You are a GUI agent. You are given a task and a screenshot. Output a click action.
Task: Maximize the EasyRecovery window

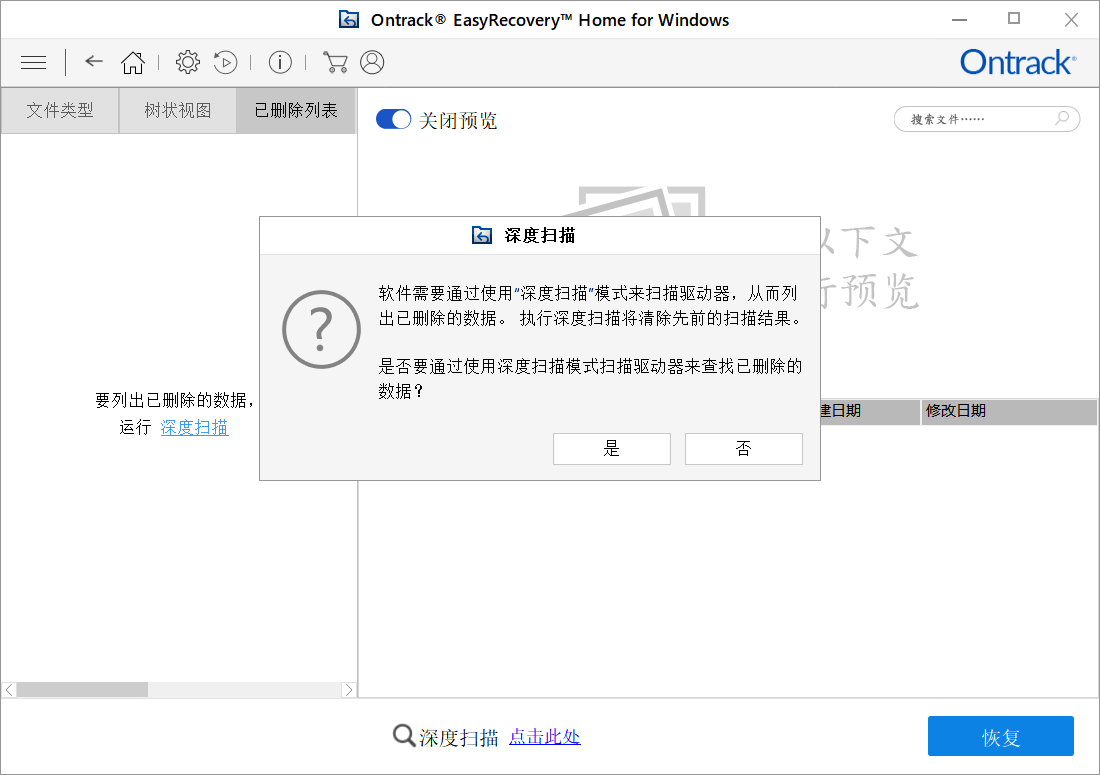[x=1014, y=19]
